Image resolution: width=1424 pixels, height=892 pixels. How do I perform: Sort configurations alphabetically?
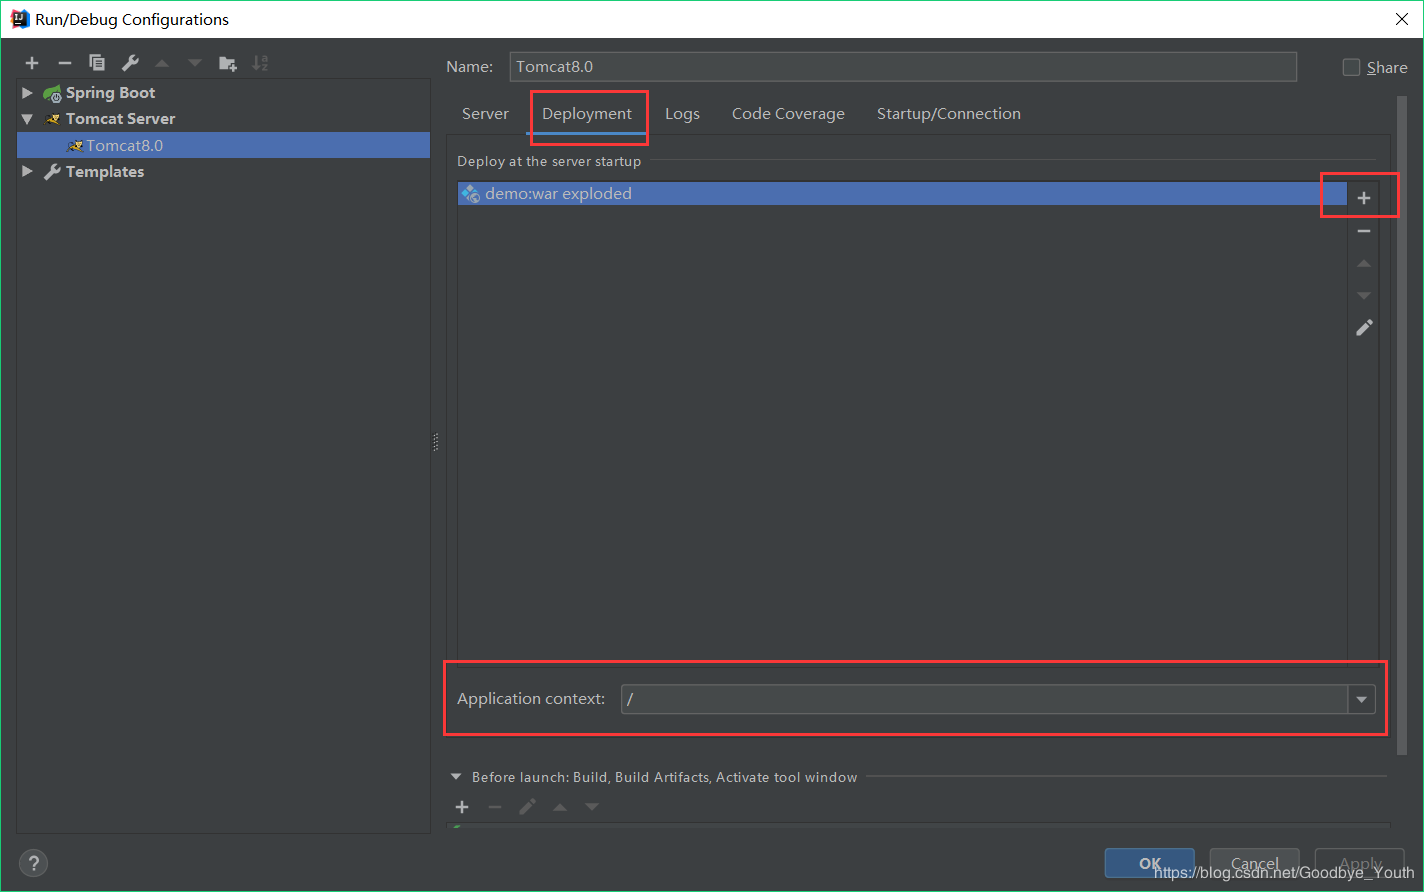pyautogui.click(x=260, y=63)
